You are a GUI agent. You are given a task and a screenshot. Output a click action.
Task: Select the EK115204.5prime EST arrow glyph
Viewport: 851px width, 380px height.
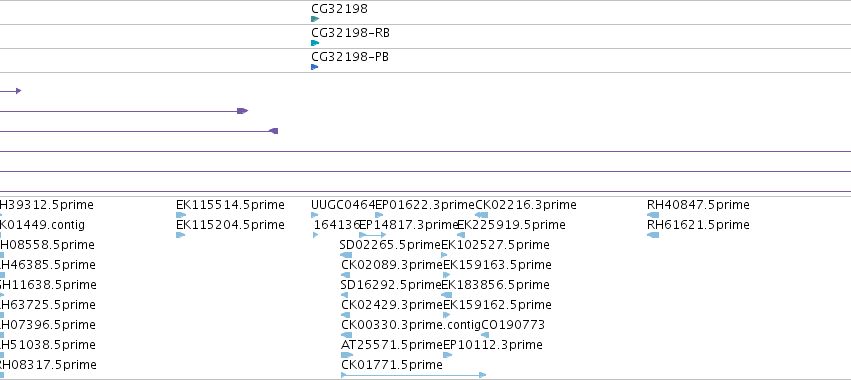(x=181, y=235)
